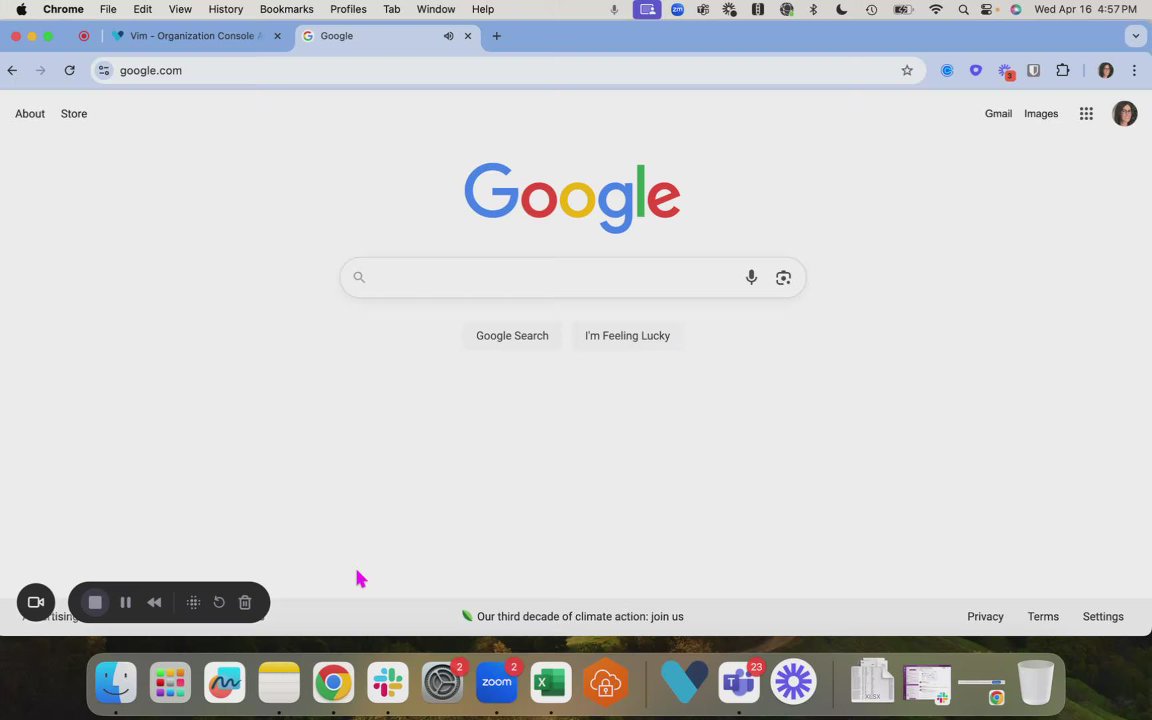The height and width of the screenshot is (720, 1152).
Task: Open the Do Not Disturb moon icon
Action: click(x=842, y=10)
